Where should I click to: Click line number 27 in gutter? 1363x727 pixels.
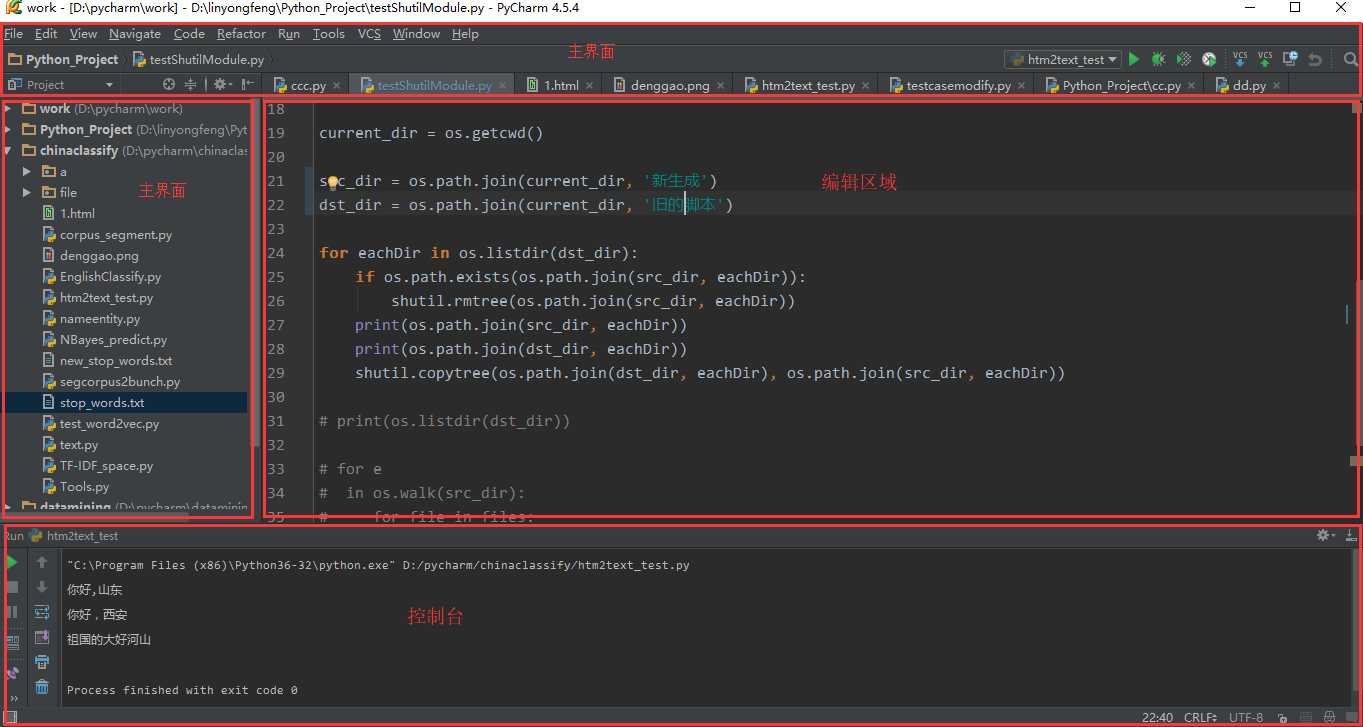[x=276, y=325]
